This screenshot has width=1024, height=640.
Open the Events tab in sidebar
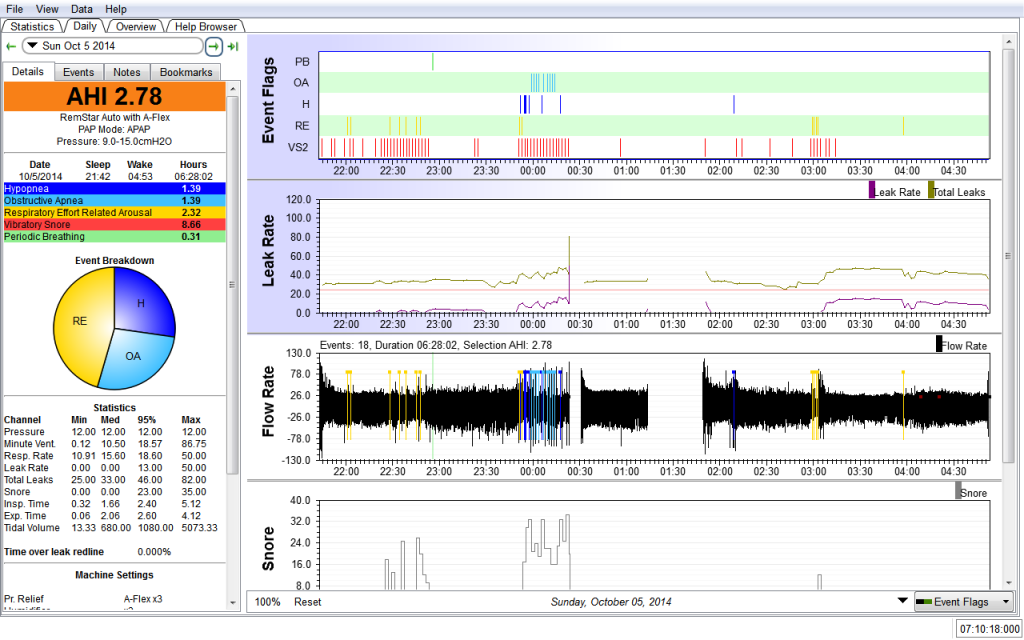[x=78, y=72]
